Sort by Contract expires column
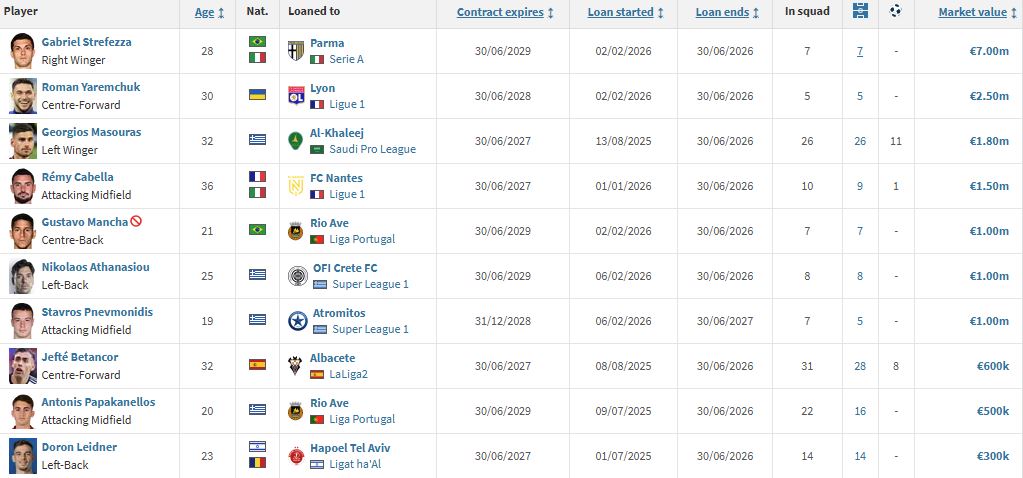 505,12
